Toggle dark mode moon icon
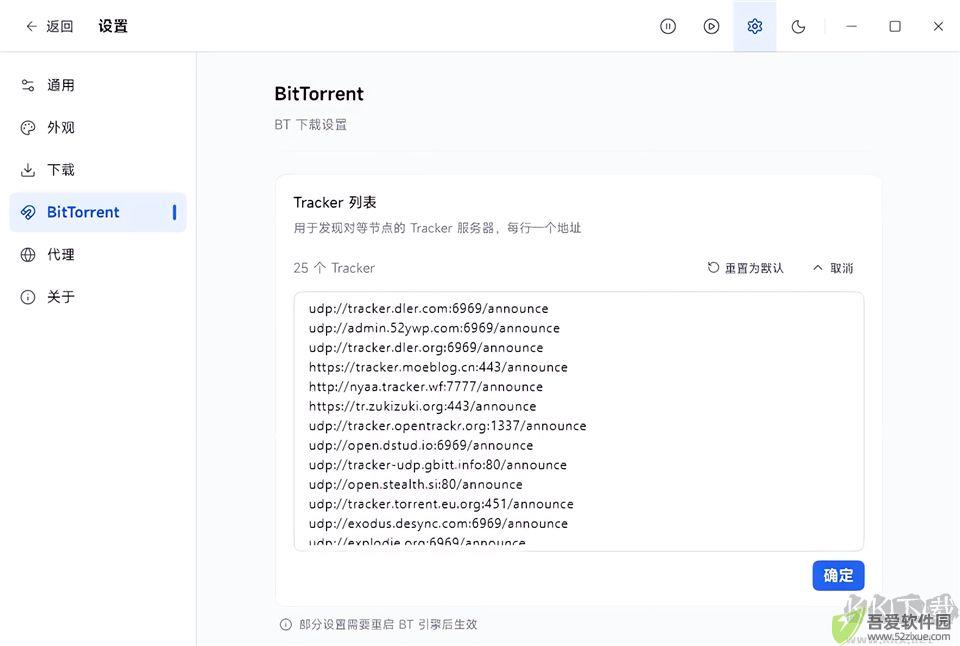The width and height of the screenshot is (960, 646). [798, 26]
